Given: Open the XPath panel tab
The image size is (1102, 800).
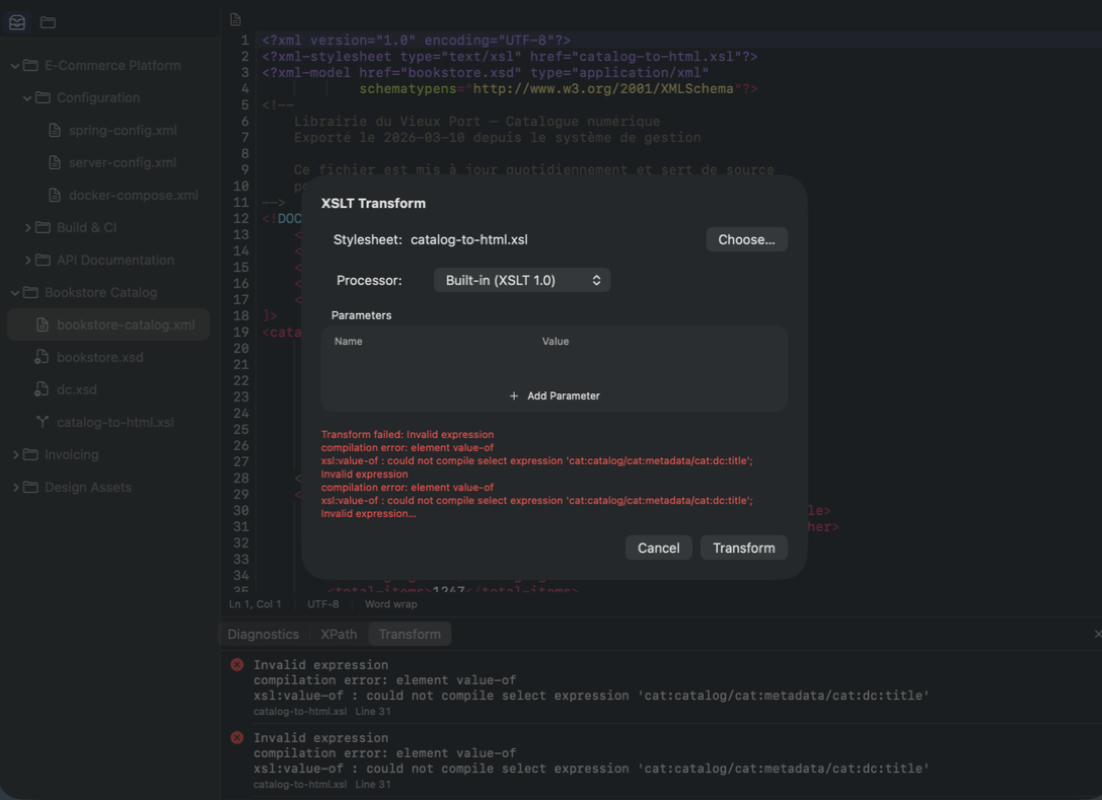Looking at the screenshot, I should tap(338, 634).
